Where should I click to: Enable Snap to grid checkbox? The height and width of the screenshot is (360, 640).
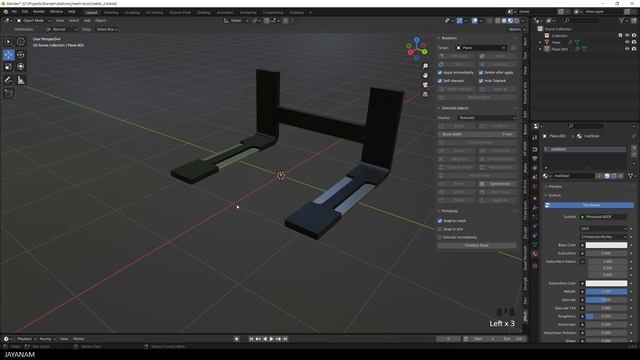pos(440,229)
